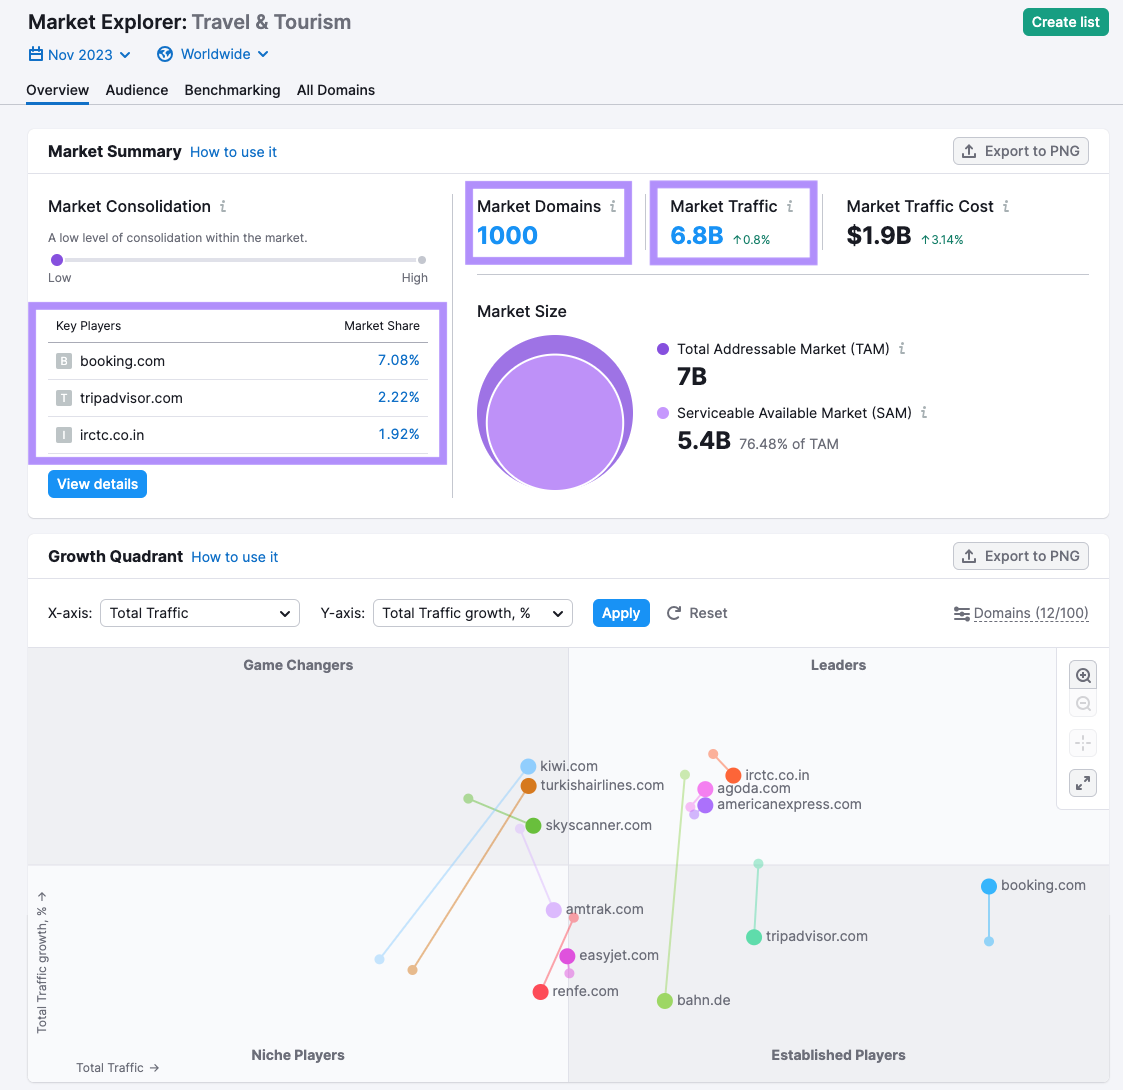Zoom out of the Growth Quadrant chart

click(x=1083, y=704)
